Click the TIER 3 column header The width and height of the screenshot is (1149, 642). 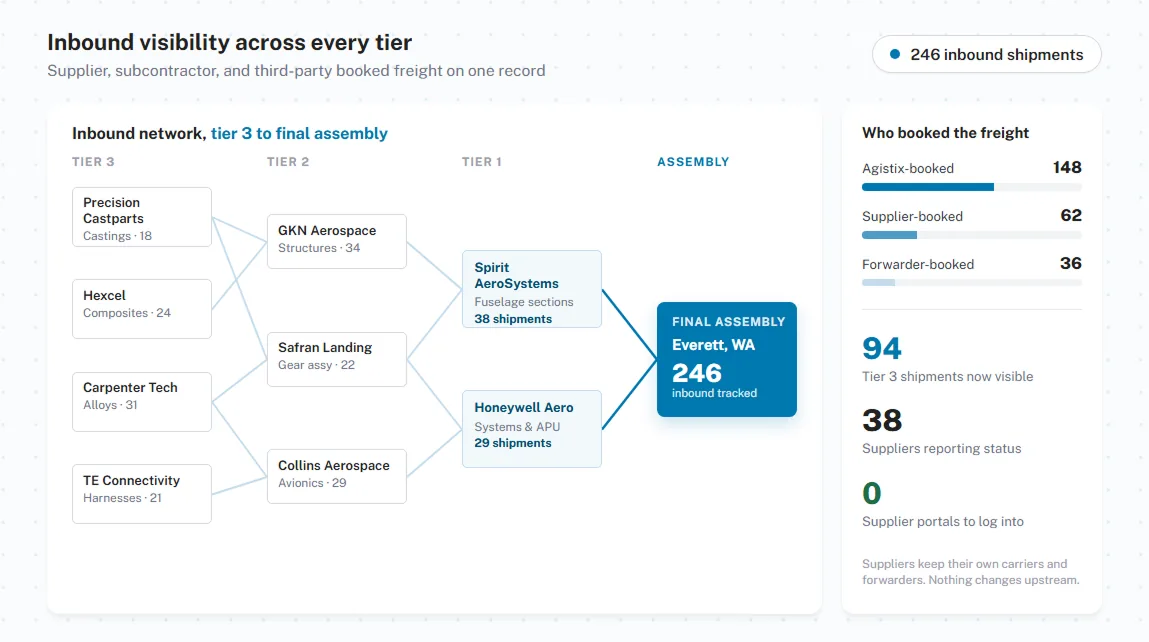[x=93, y=162]
